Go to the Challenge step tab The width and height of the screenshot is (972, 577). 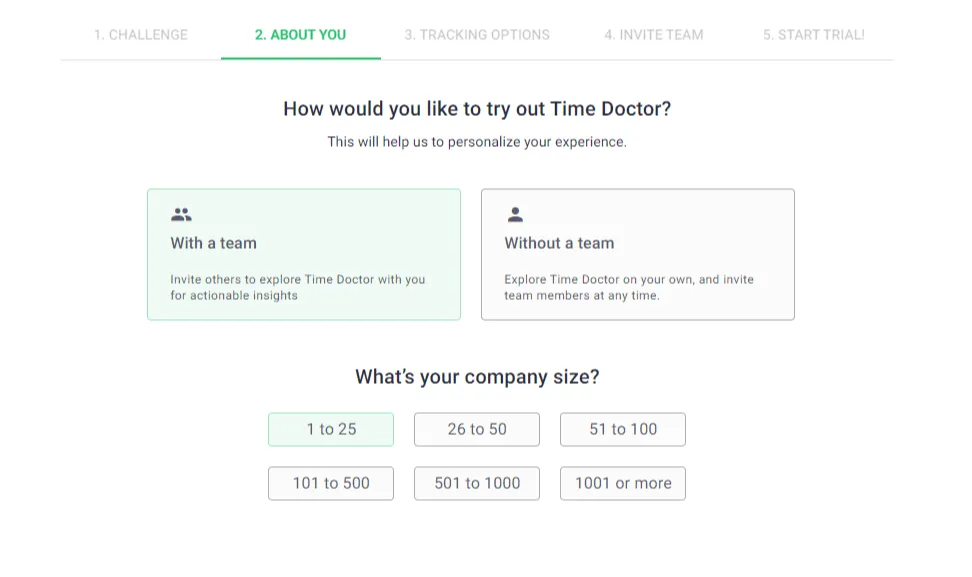(141, 34)
